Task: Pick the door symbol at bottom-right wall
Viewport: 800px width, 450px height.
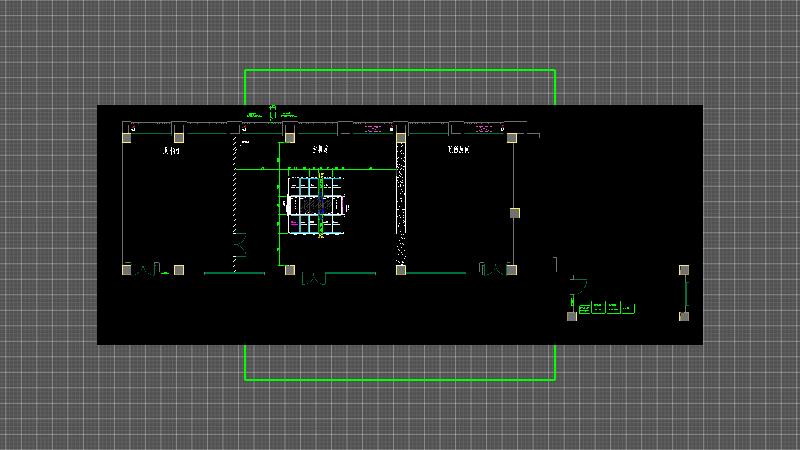Action: (492, 269)
